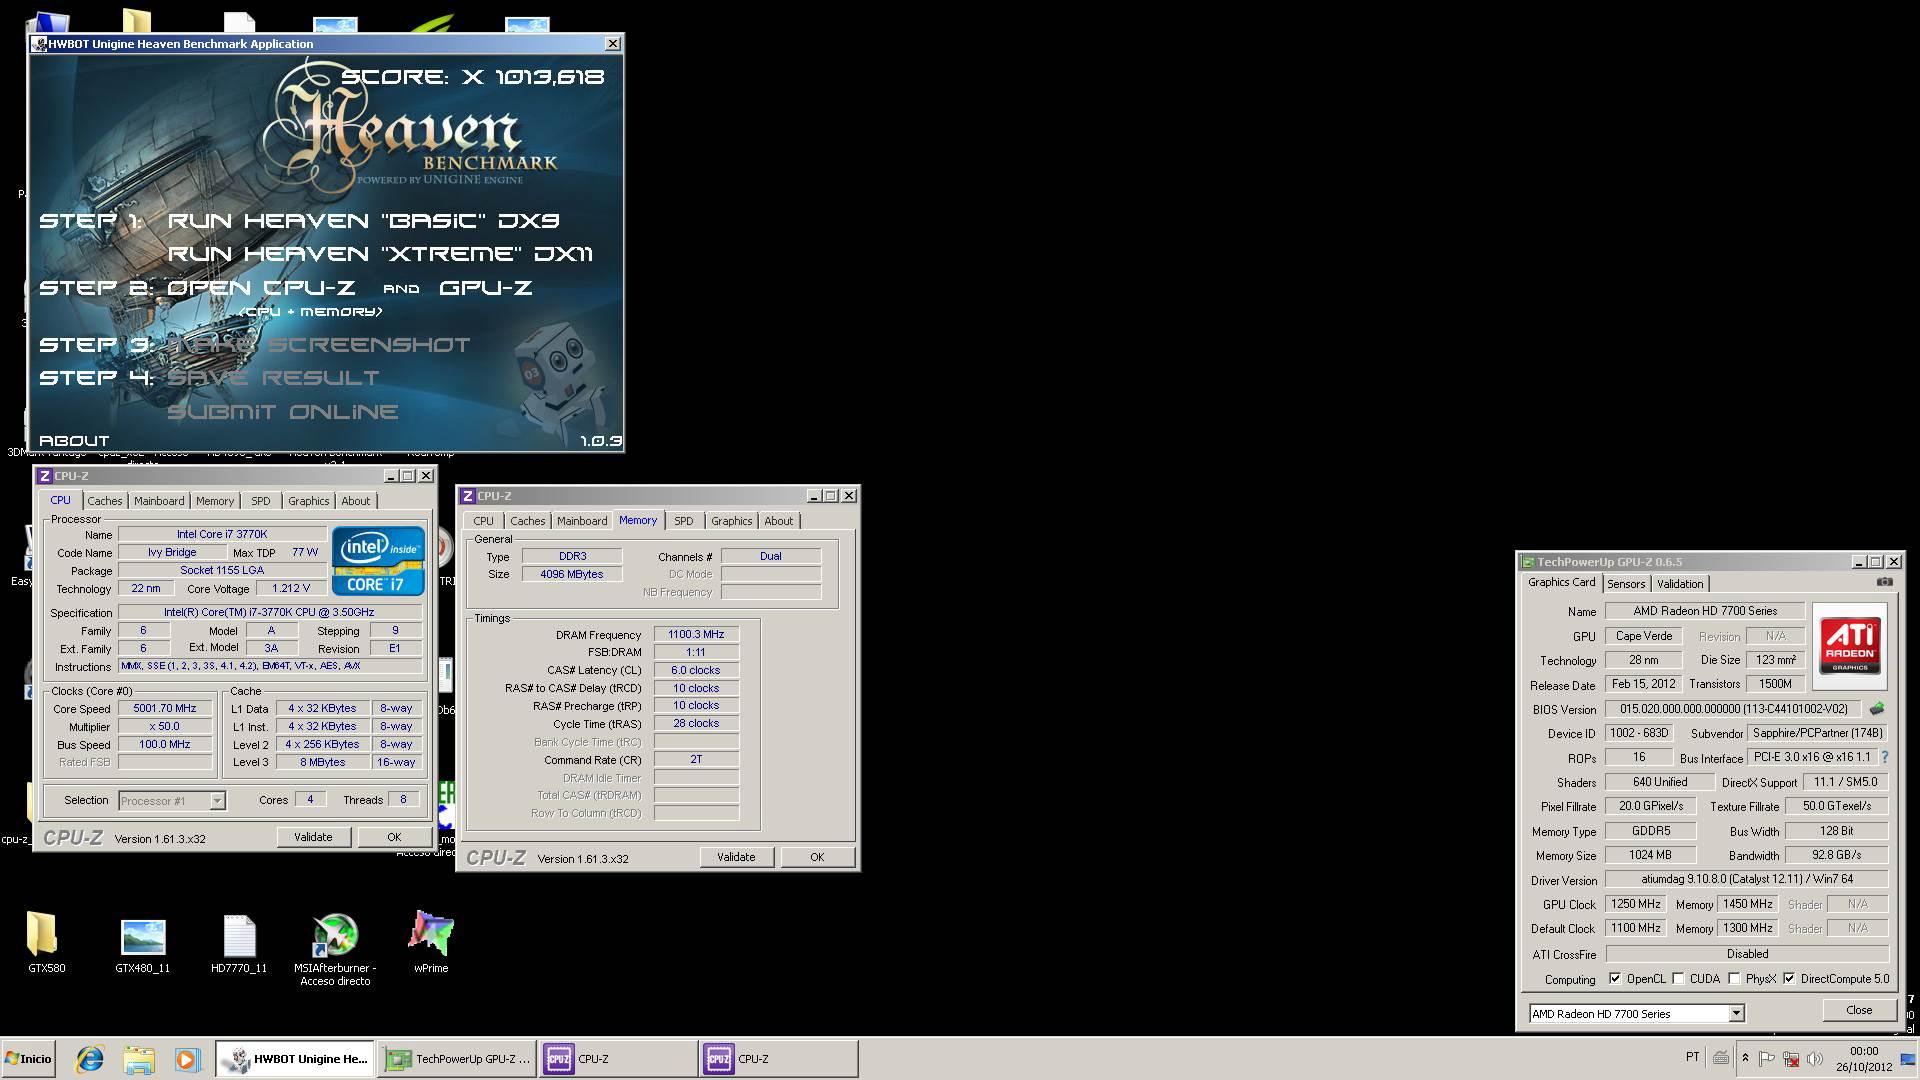Open CPU tab in right CPU-Z window
The width and height of the screenshot is (1920, 1080).
(484, 521)
